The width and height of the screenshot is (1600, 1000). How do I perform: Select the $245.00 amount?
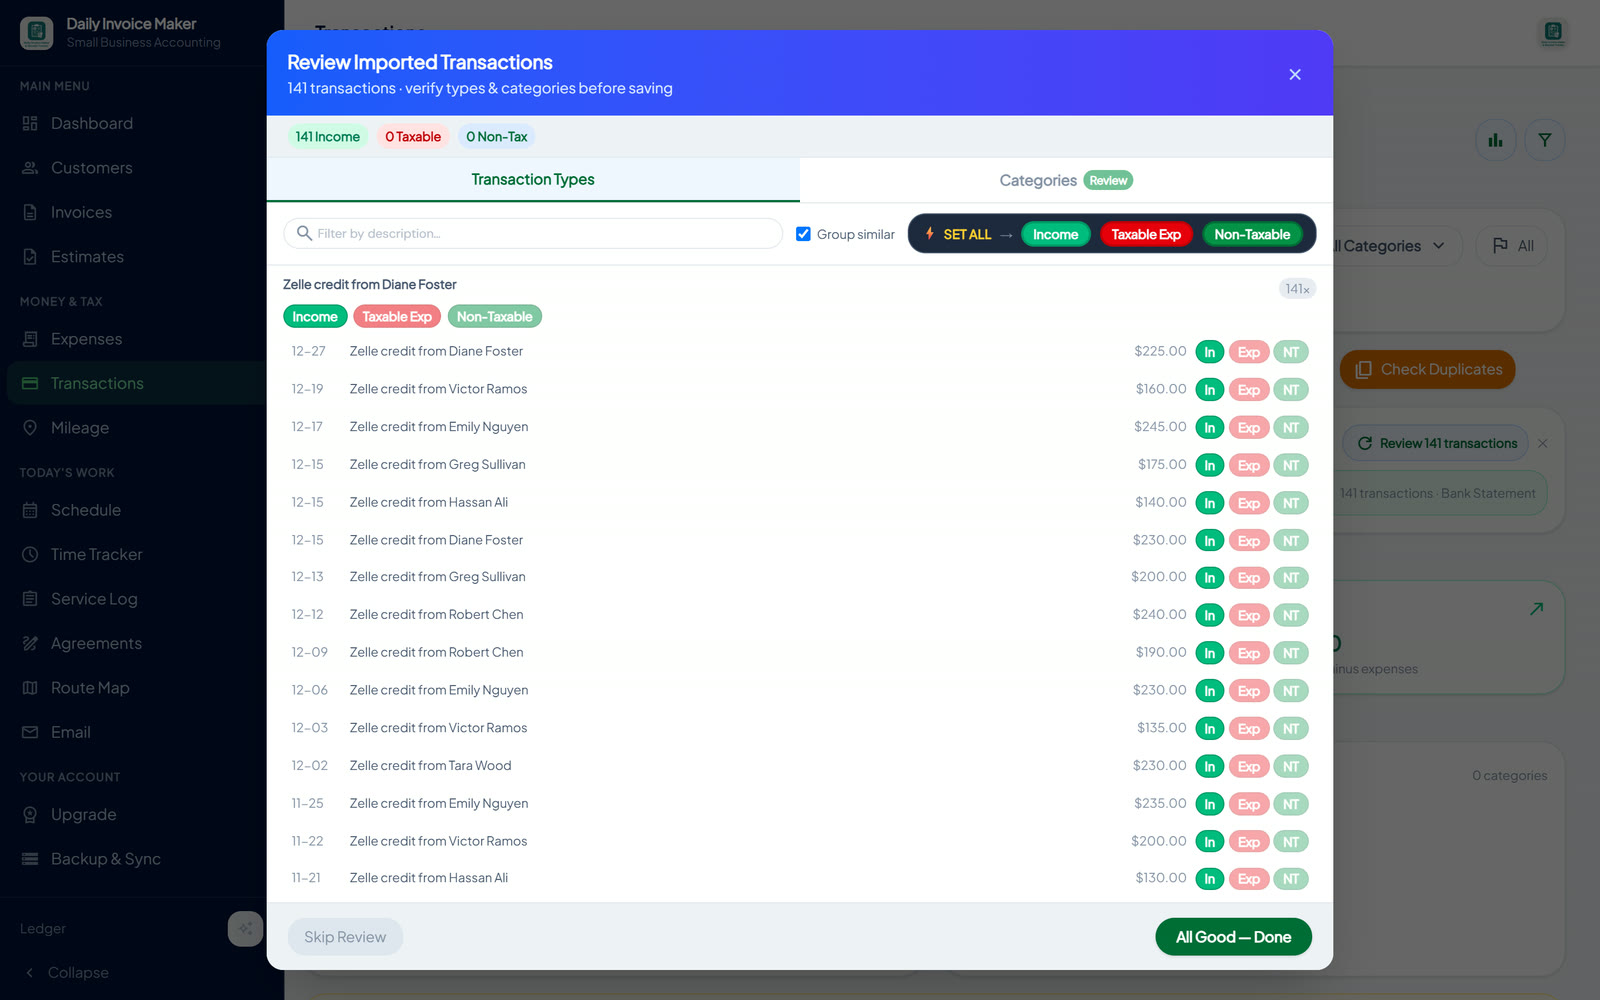point(1160,427)
